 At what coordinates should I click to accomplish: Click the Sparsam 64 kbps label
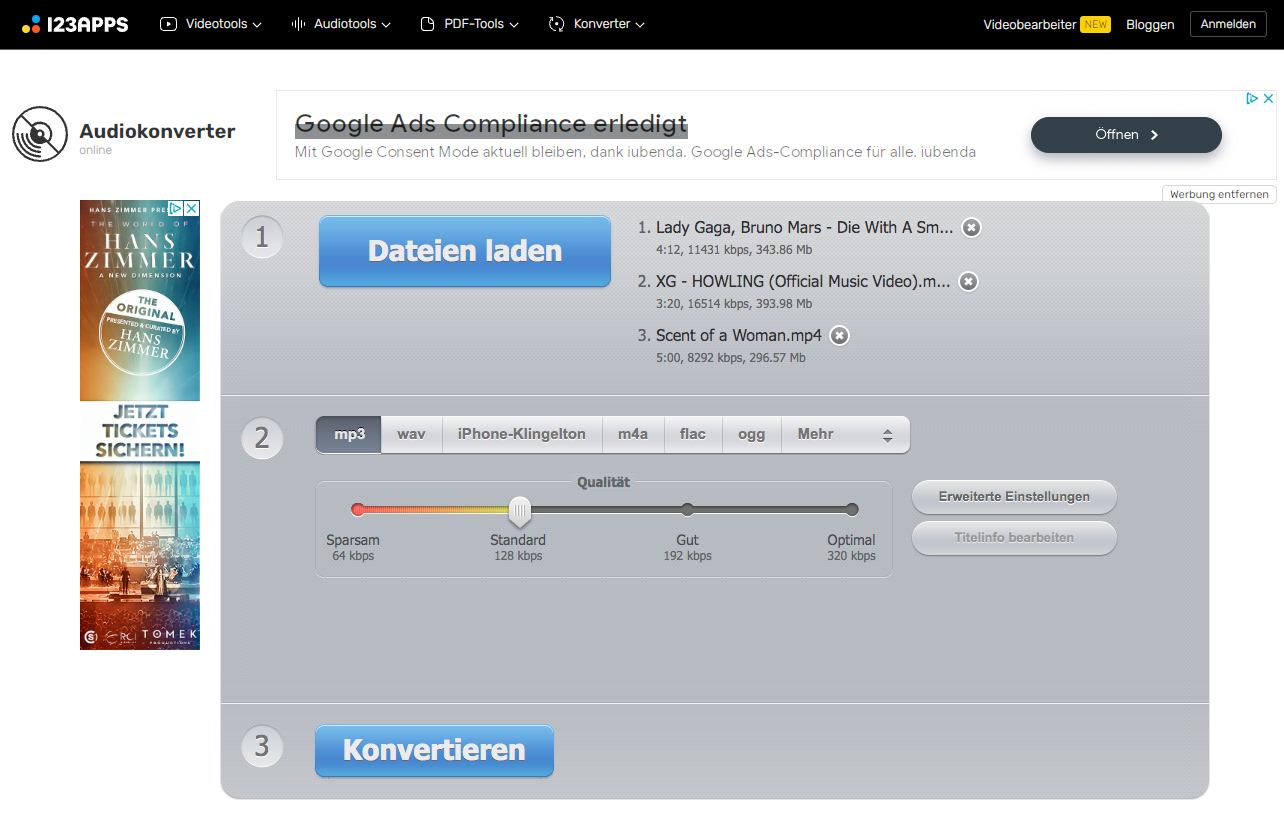353,547
